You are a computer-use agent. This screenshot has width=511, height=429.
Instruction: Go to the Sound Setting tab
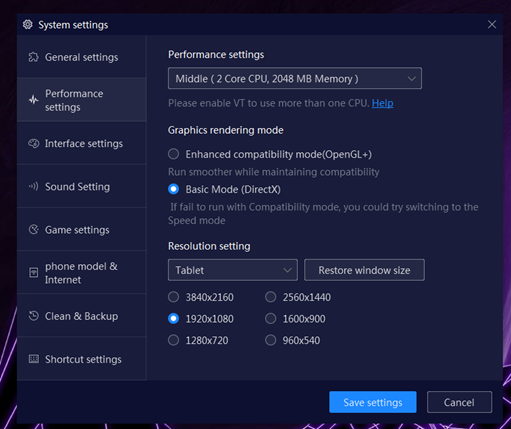point(82,186)
